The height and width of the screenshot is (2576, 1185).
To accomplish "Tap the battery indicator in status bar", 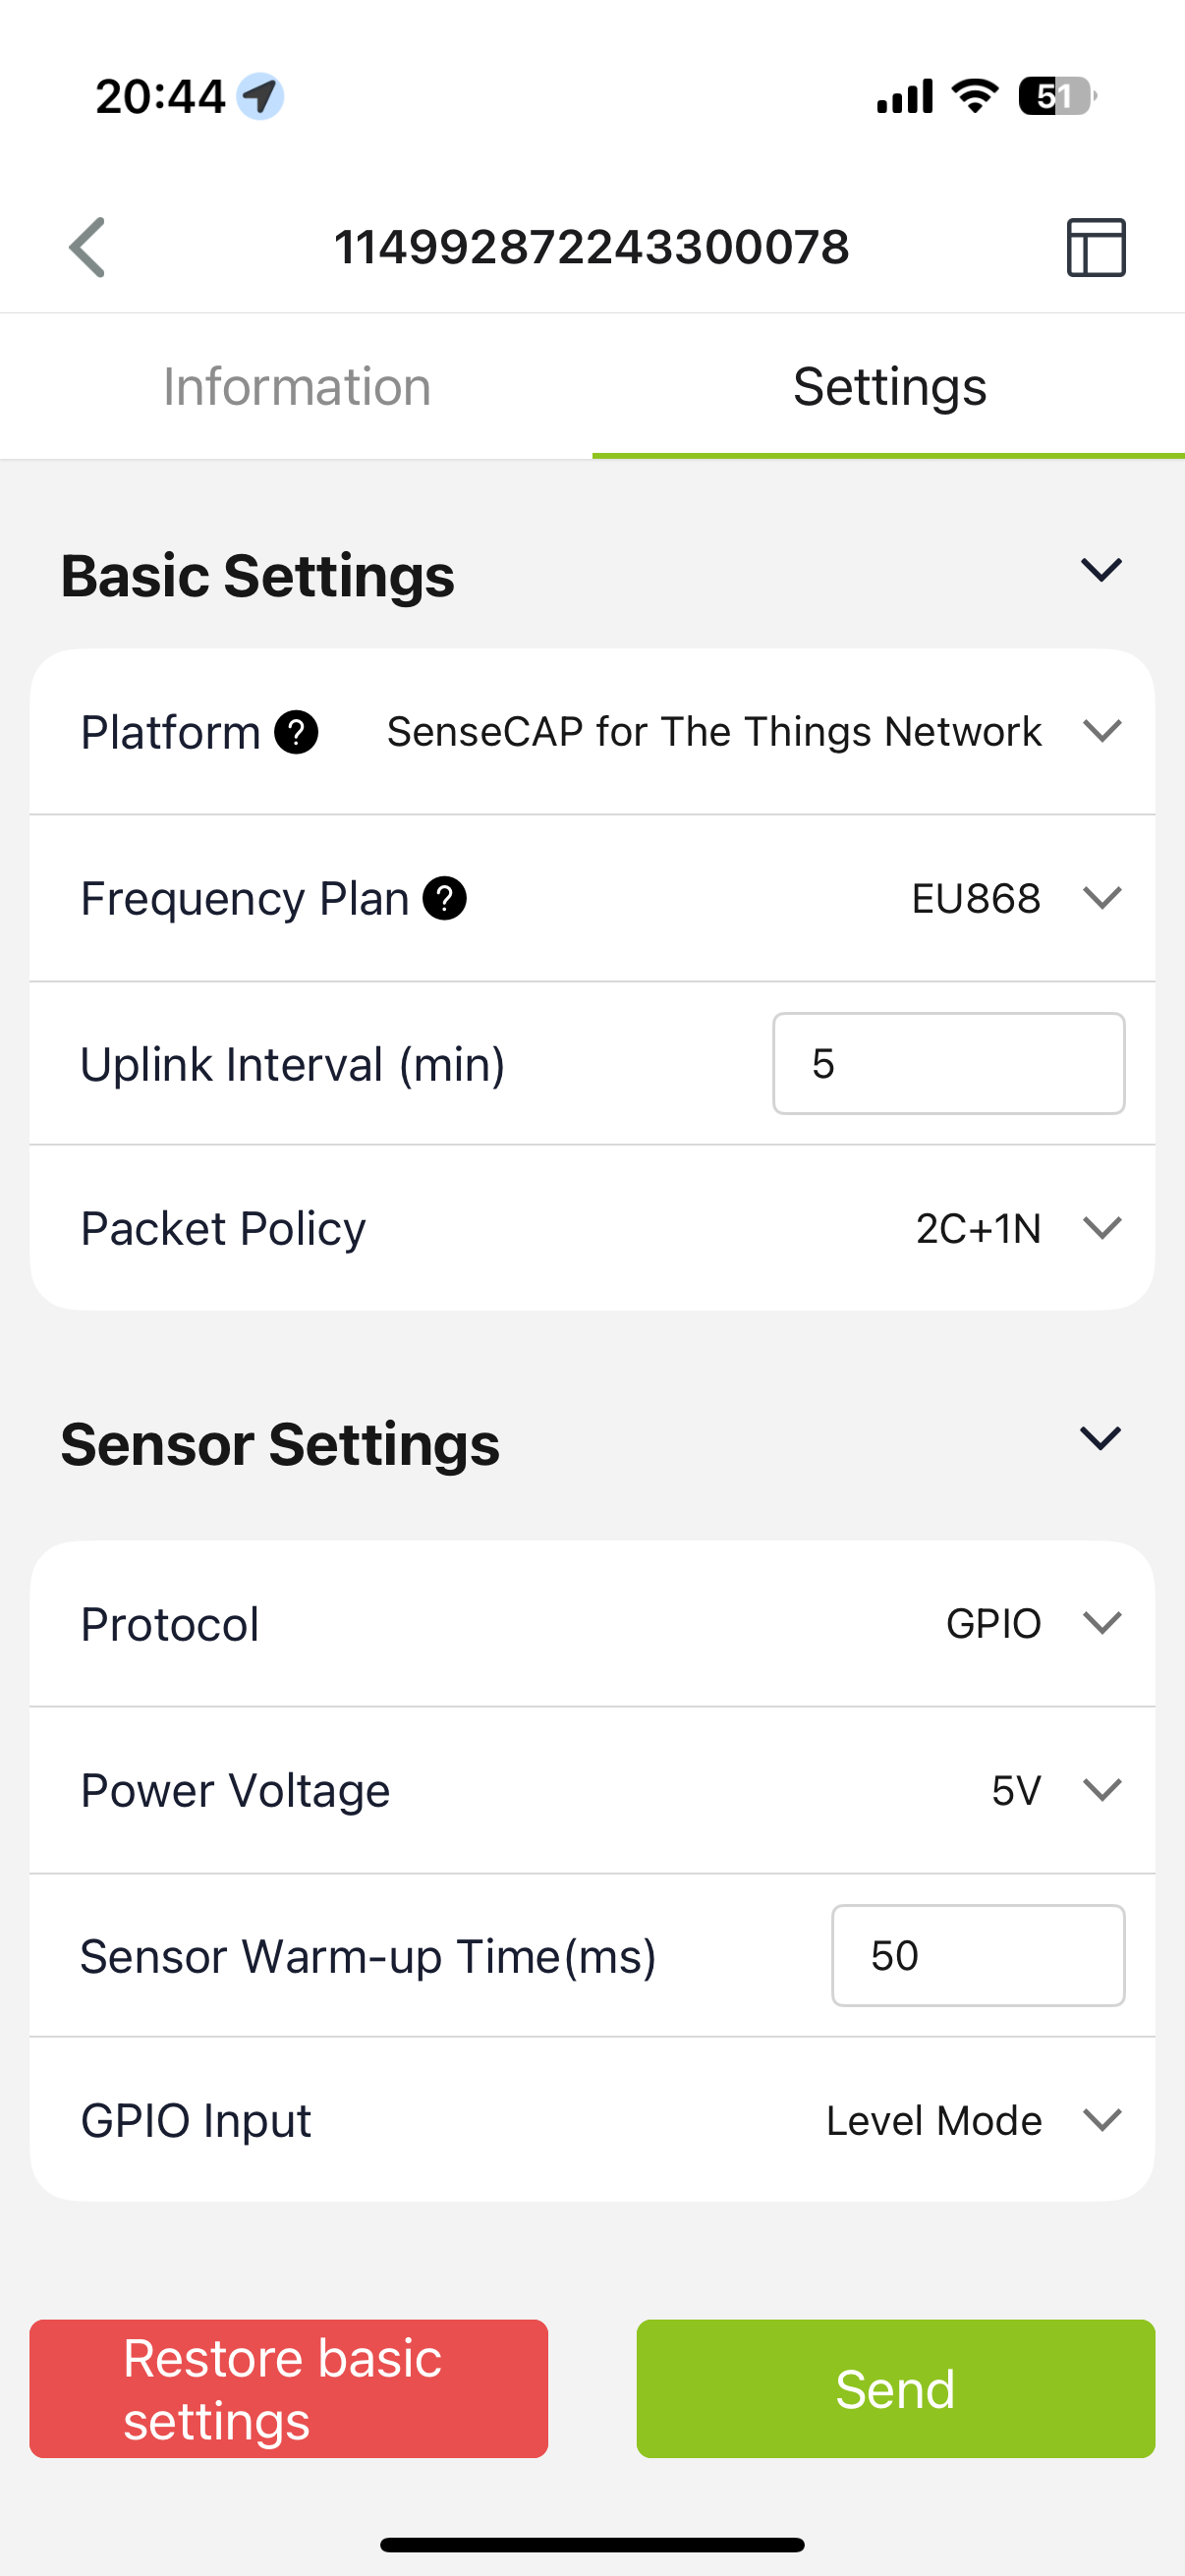I will 1056,97.
